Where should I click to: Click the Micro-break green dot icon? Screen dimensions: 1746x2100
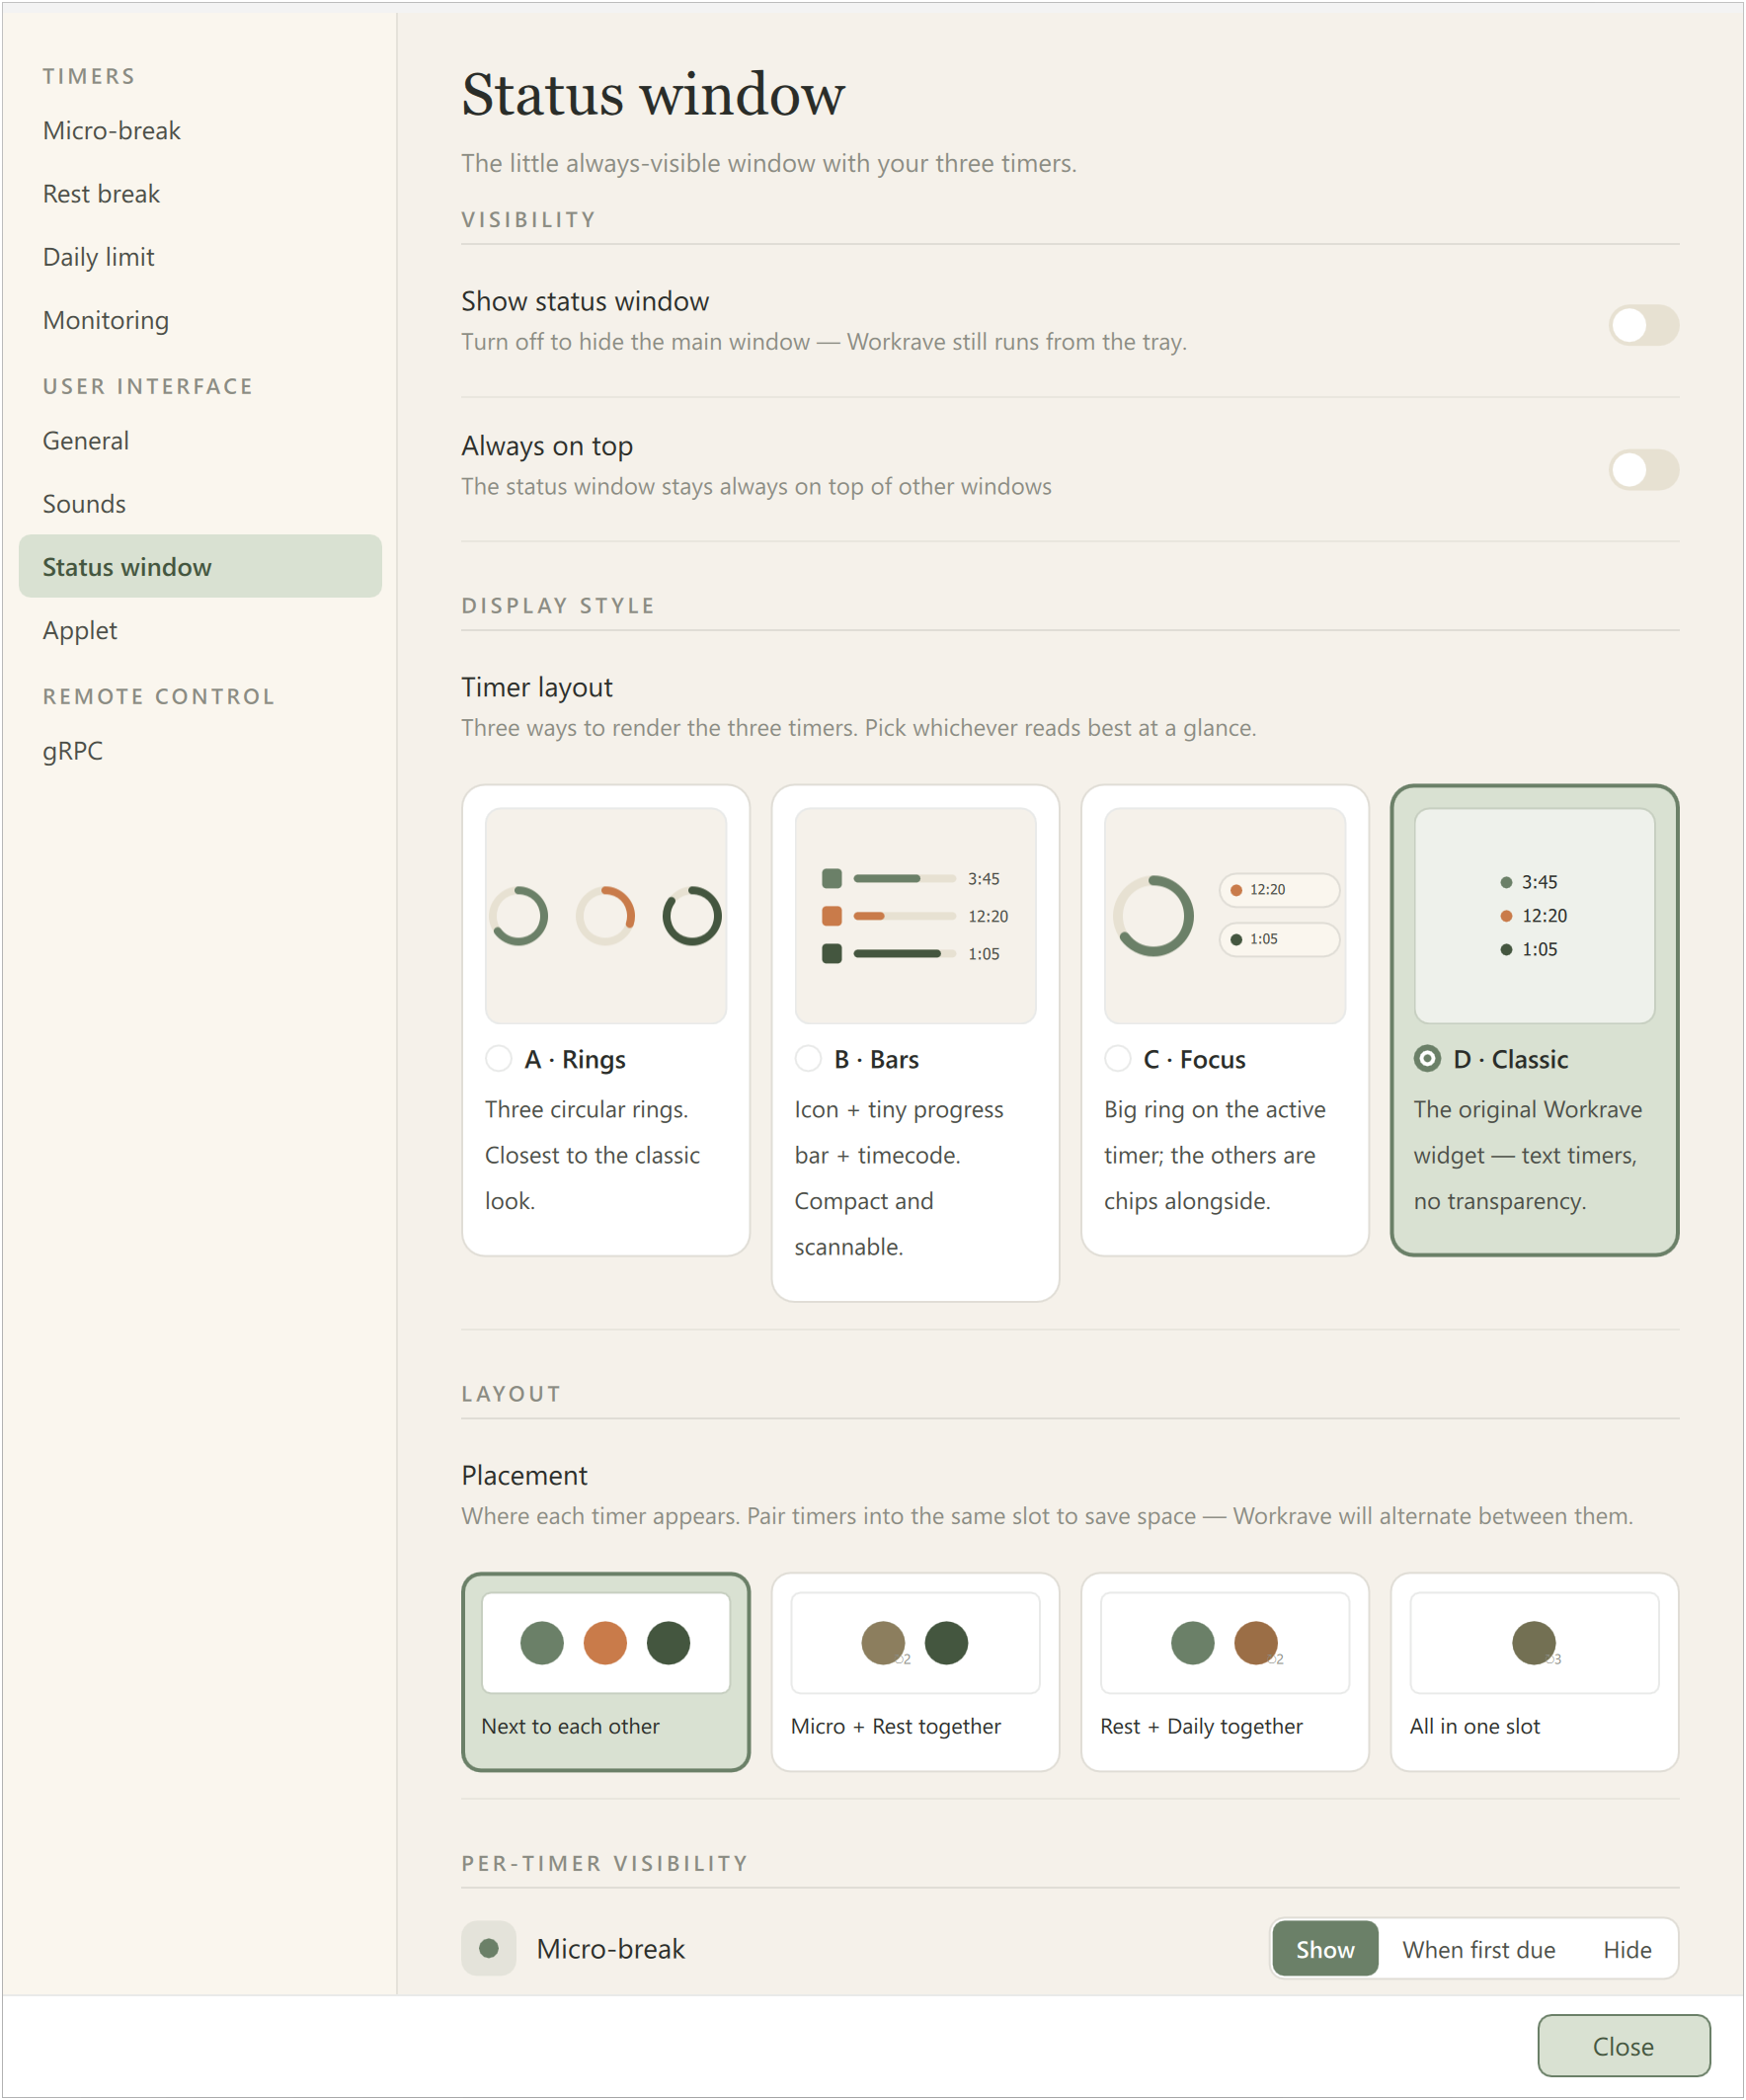(489, 1948)
